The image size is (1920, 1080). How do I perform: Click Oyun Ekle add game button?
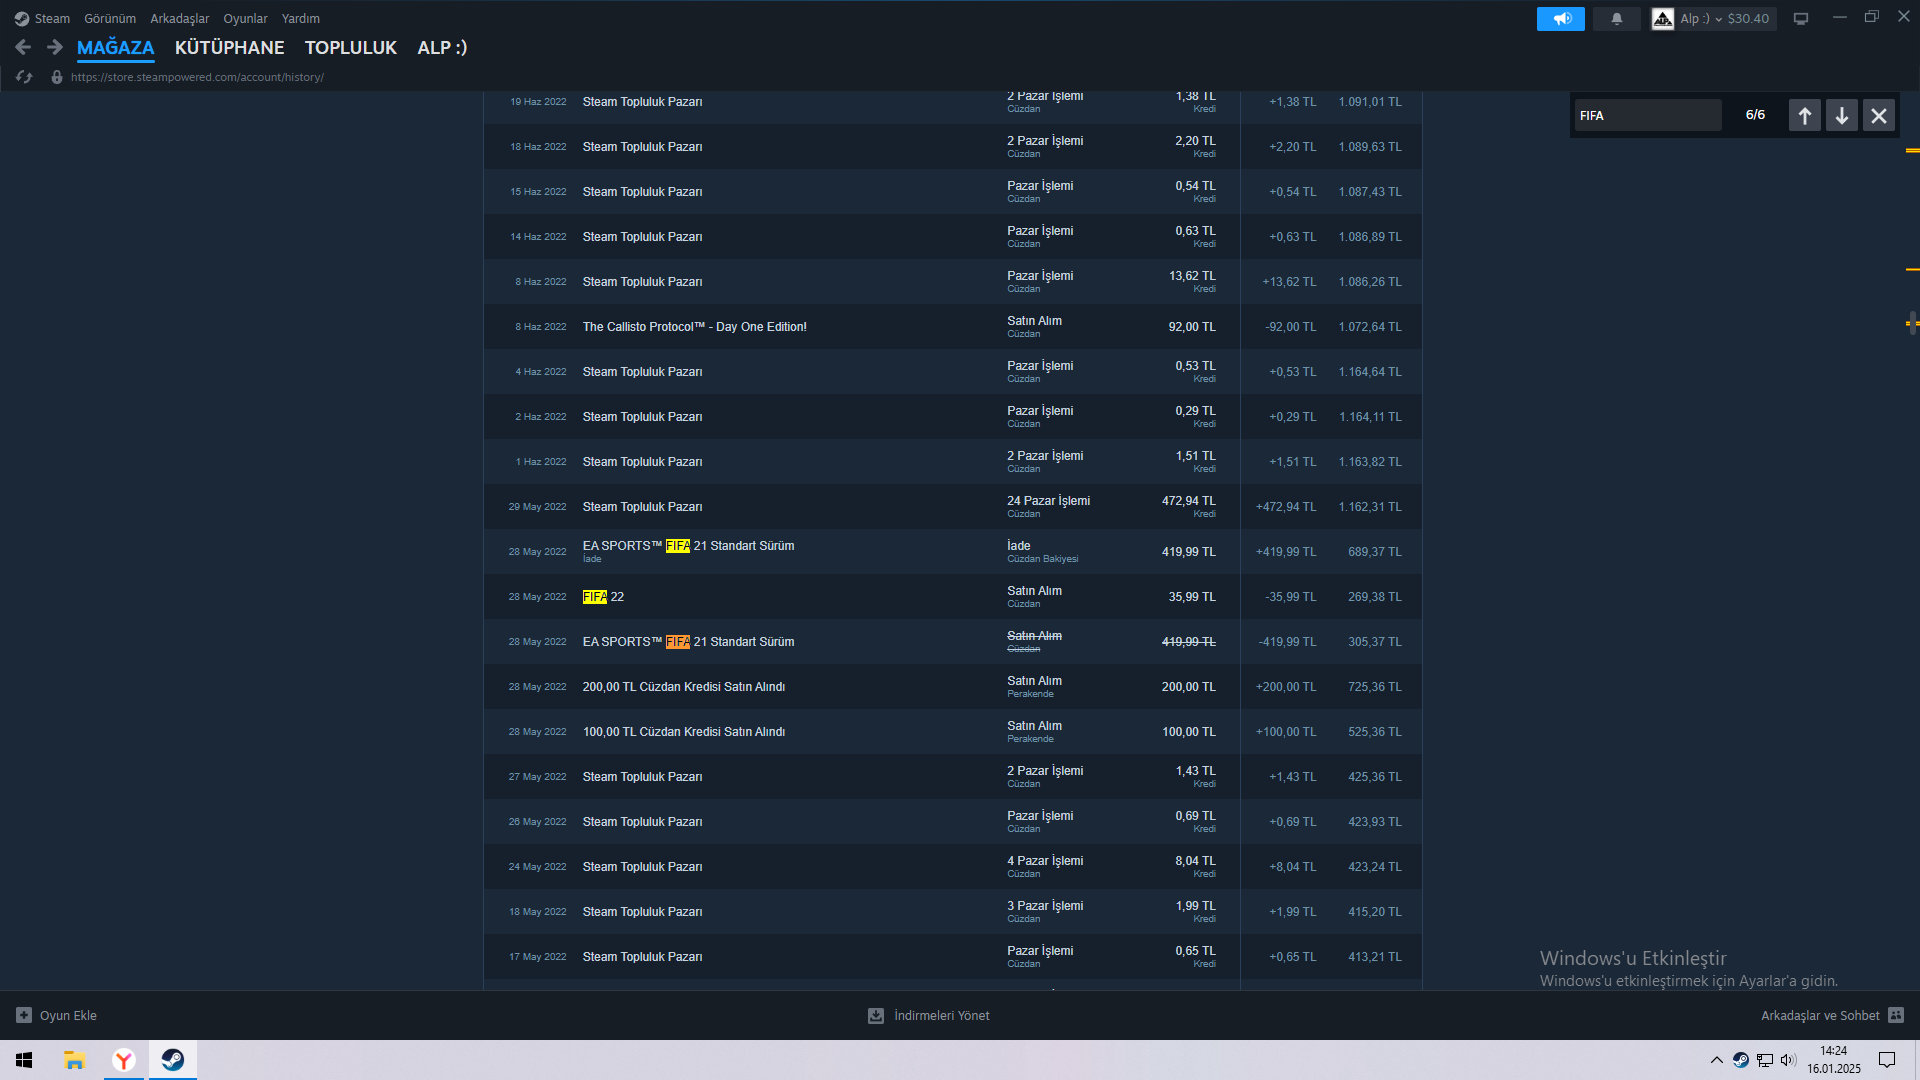coord(57,1015)
